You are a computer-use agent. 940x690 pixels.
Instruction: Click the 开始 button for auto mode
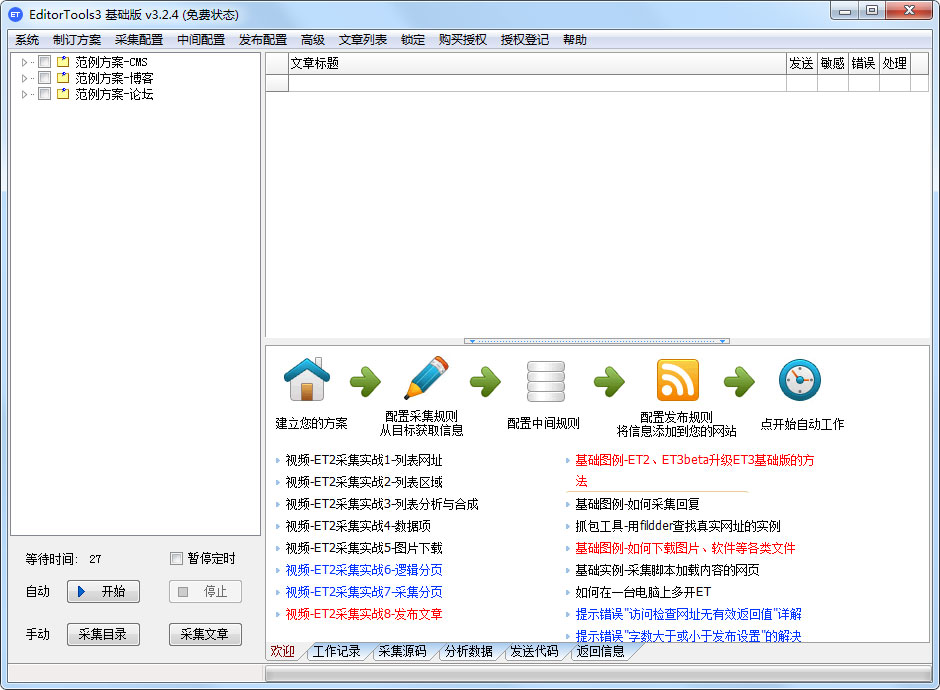tap(103, 592)
